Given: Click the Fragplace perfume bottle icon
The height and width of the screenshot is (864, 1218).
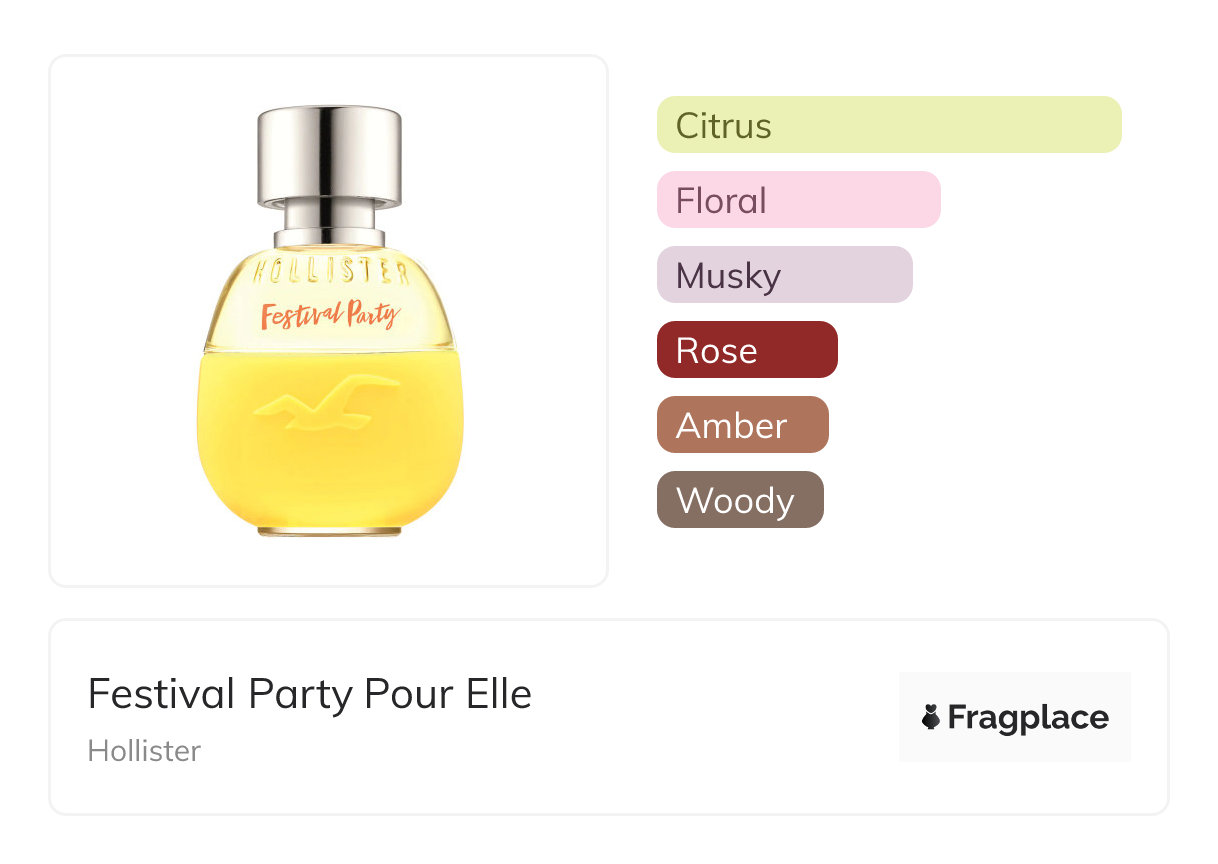Looking at the screenshot, I should pos(931,717).
